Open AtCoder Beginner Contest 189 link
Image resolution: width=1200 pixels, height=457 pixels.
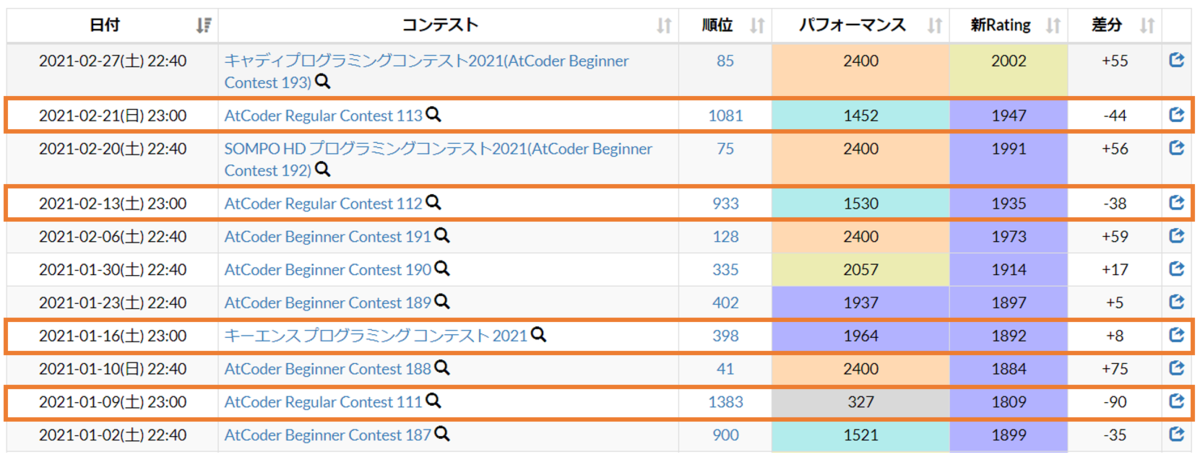[x=328, y=303]
